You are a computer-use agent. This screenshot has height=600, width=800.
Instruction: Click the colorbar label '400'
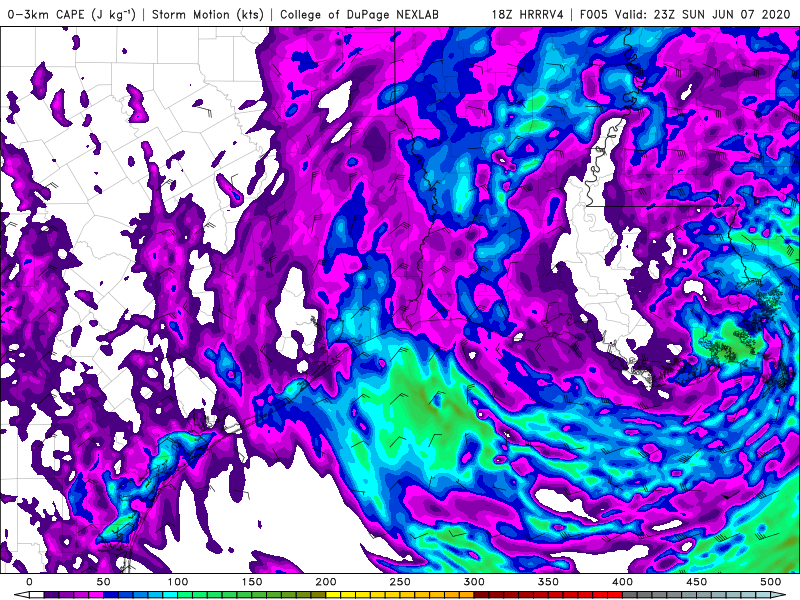(622, 582)
